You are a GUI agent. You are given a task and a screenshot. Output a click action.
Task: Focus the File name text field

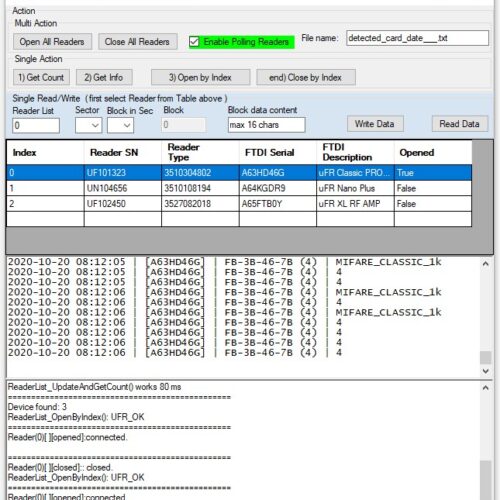pyautogui.click(x=417, y=38)
